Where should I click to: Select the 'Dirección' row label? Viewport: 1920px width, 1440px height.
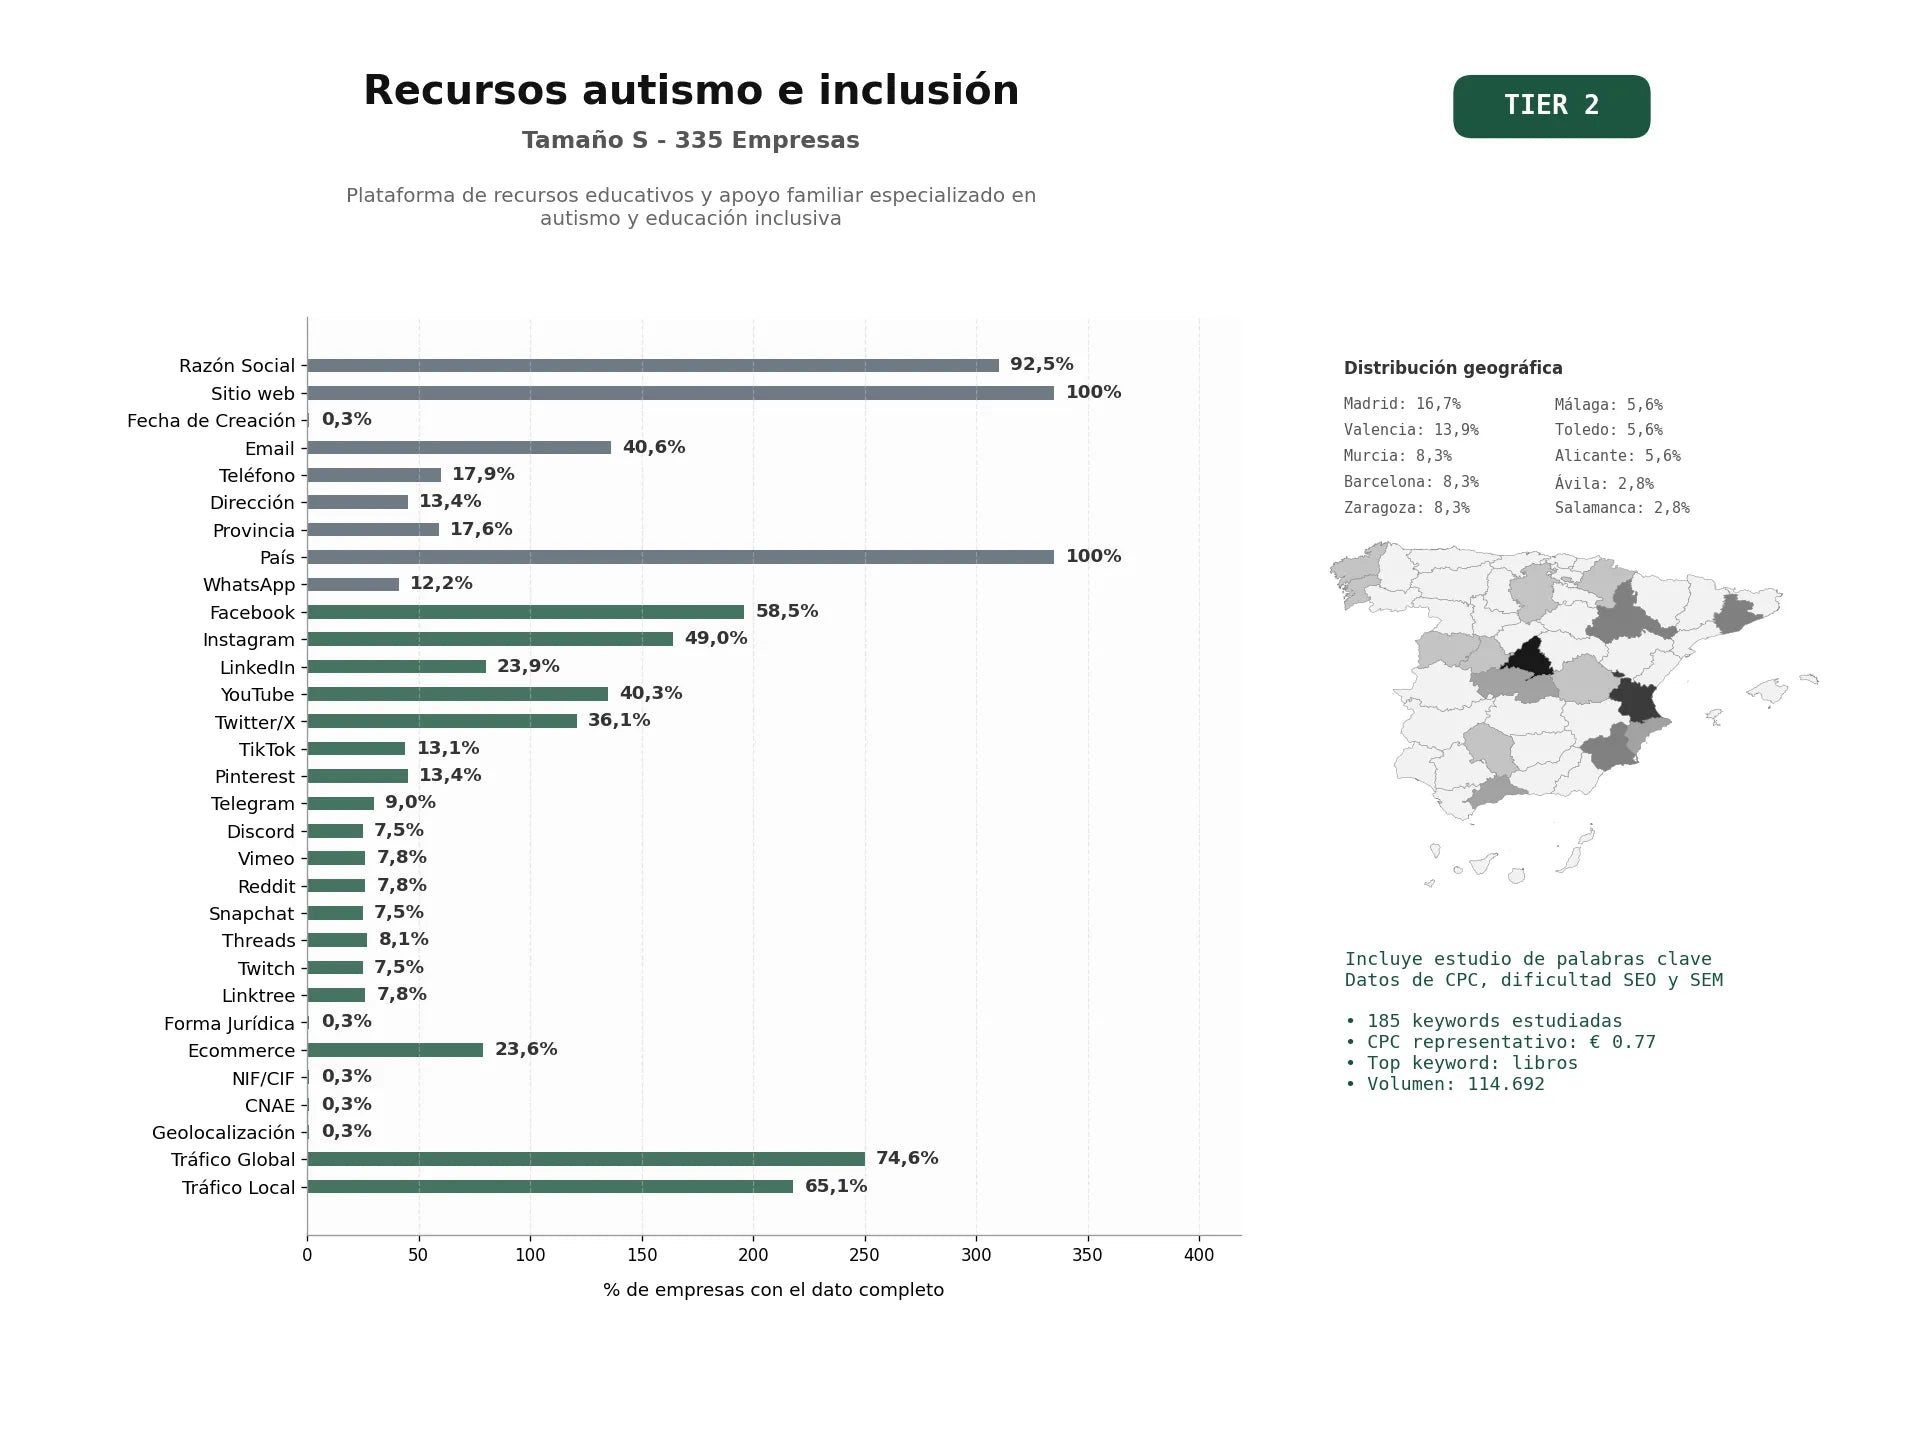(x=252, y=503)
